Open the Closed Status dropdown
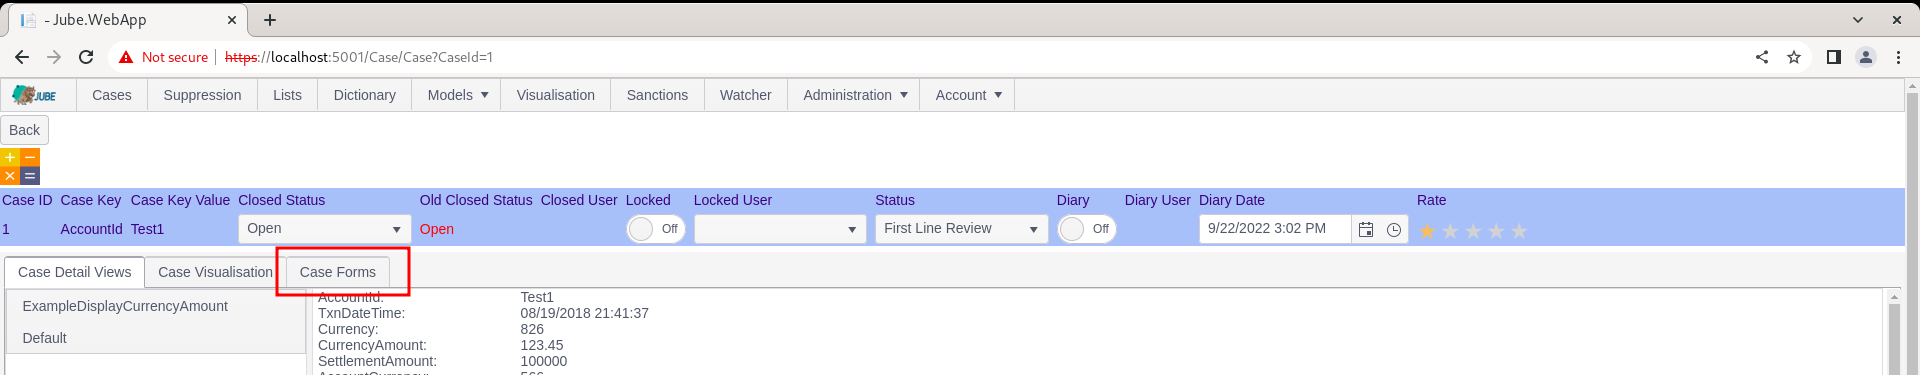 [x=324, y=229]
